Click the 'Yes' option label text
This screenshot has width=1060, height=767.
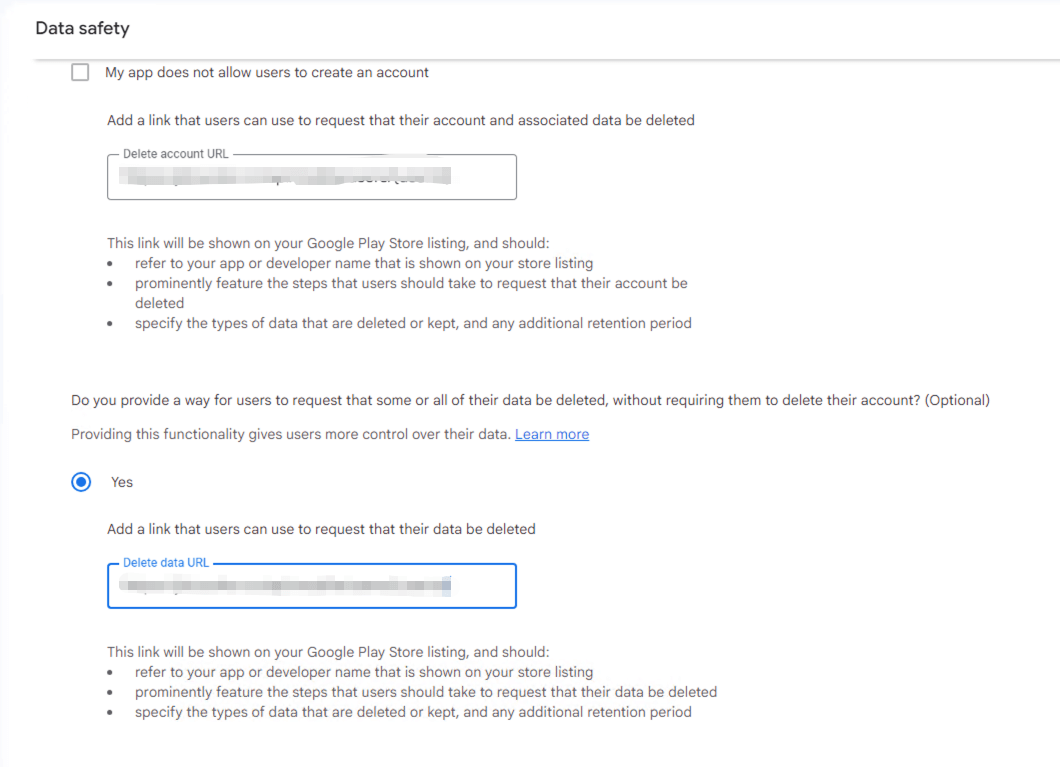[122, 482]
